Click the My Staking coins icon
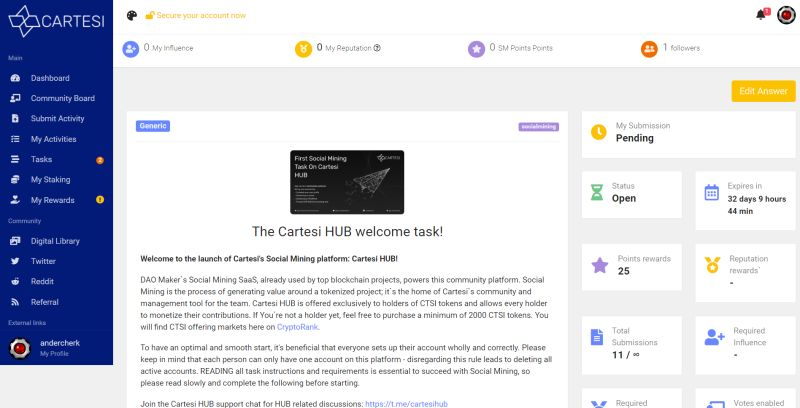 [15, 180]
